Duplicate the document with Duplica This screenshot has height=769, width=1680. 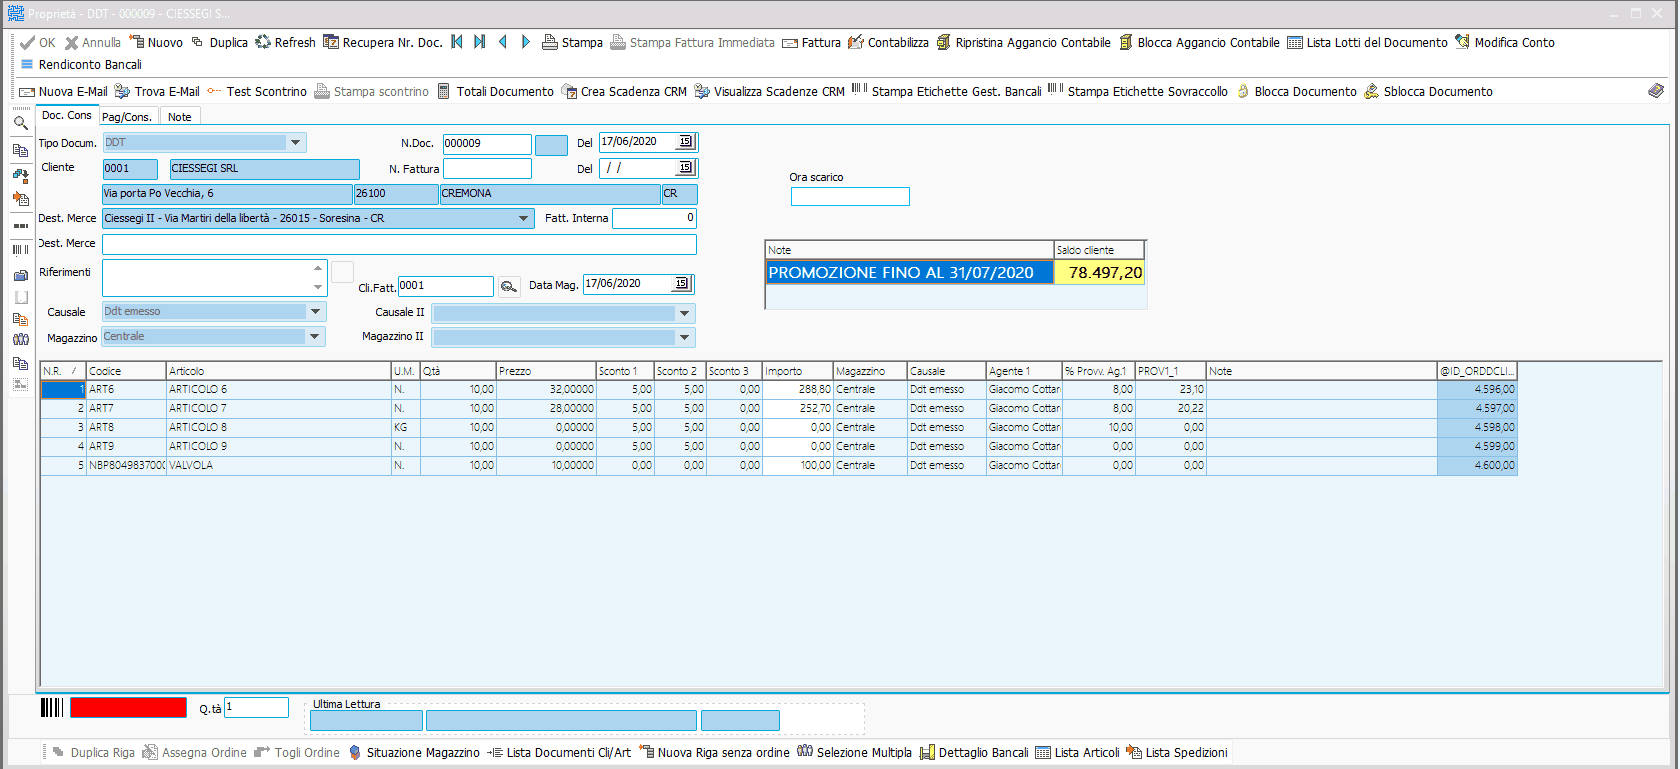coord(219,43)
